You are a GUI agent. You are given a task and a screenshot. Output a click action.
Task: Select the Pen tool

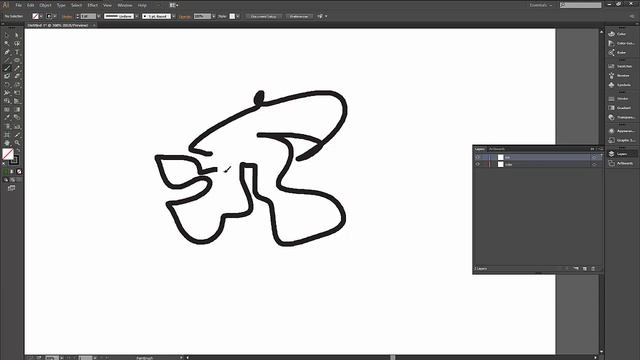tap(7, 52)
